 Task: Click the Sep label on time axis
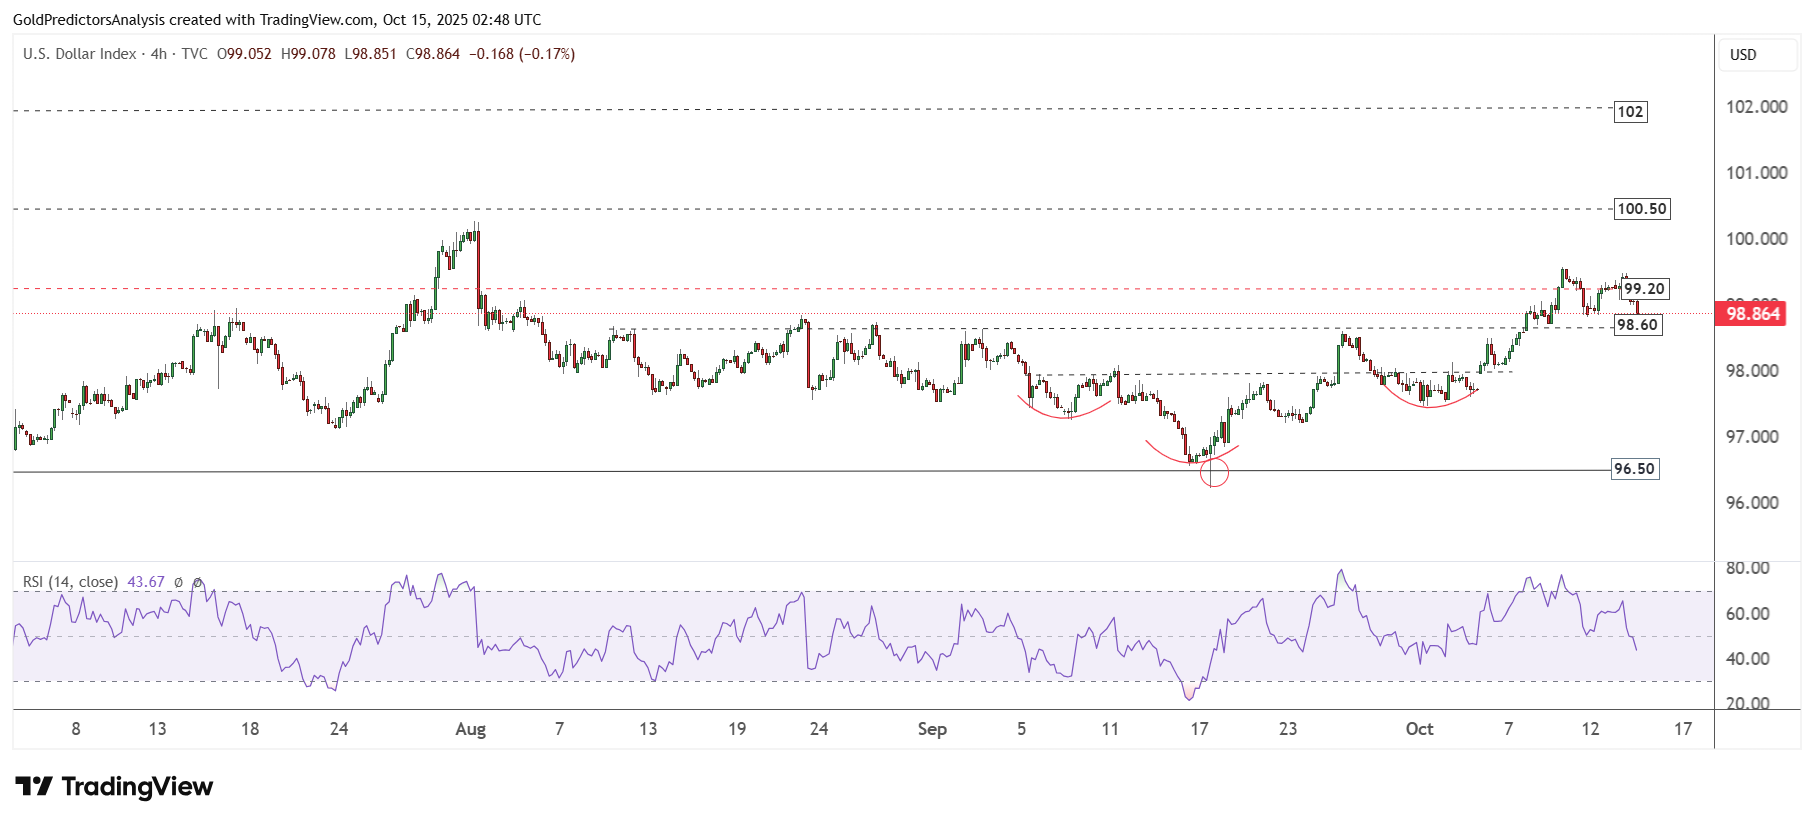pyautogui.click(x=932, y=729)
